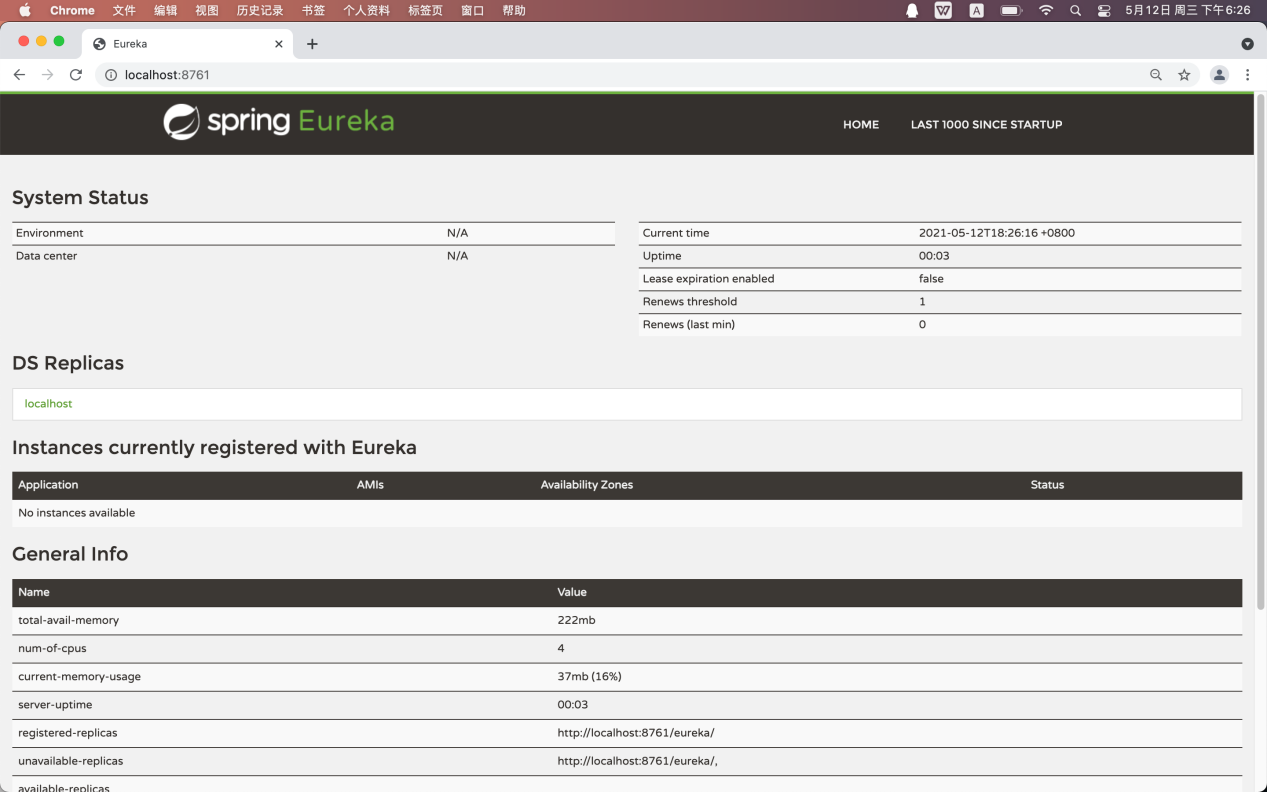Open the 历史记录 menu
This screenshot has height=792, width=1267.
(260, 10)
